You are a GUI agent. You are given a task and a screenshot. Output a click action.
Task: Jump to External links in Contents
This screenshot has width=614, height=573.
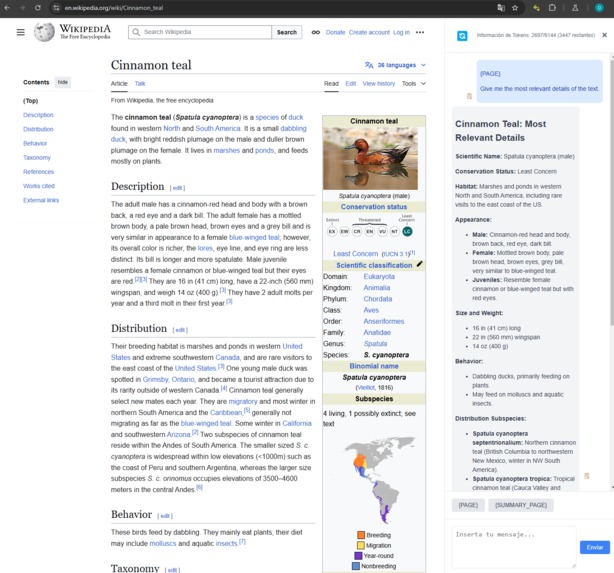(41, 200)
